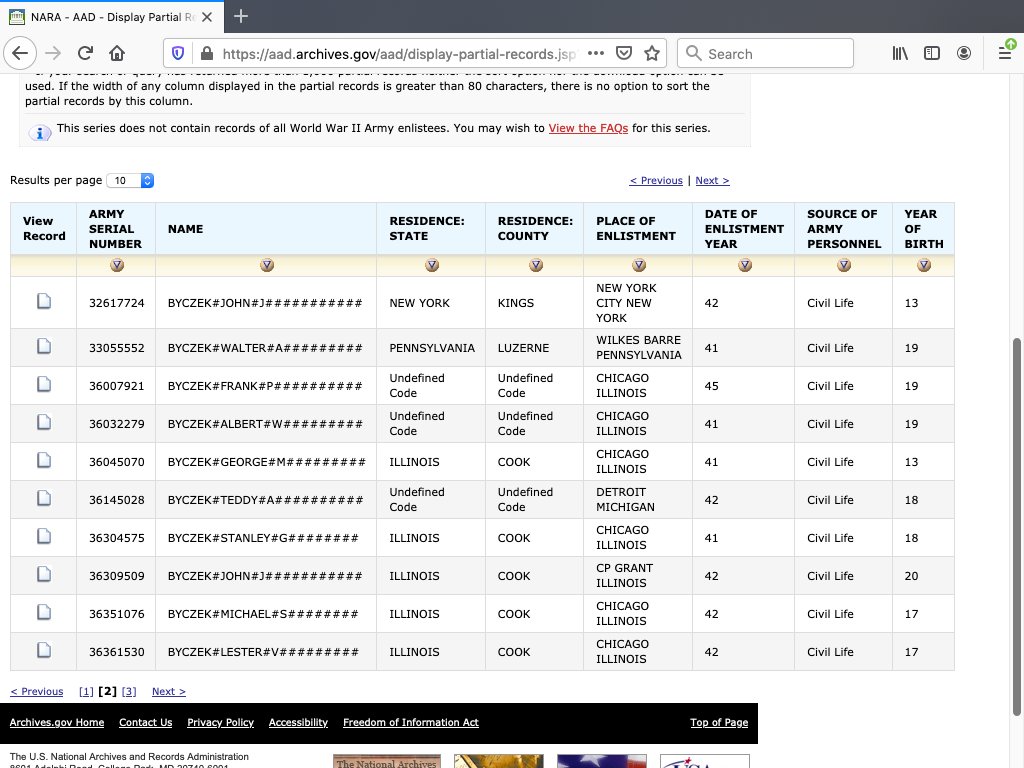Go to the Firefox home page
Screen dimensions: 1024x768
(x=117, y=53)
